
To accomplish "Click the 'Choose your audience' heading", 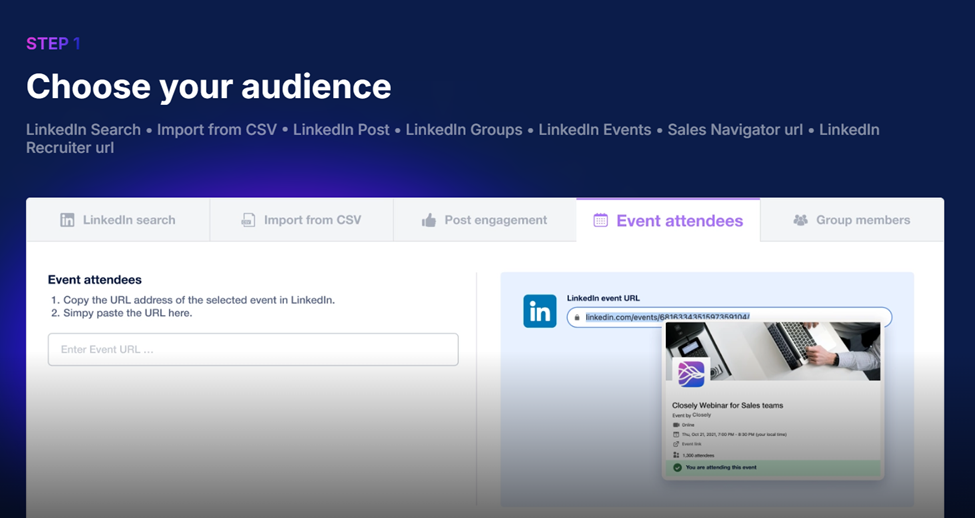I will click(209, 86).
